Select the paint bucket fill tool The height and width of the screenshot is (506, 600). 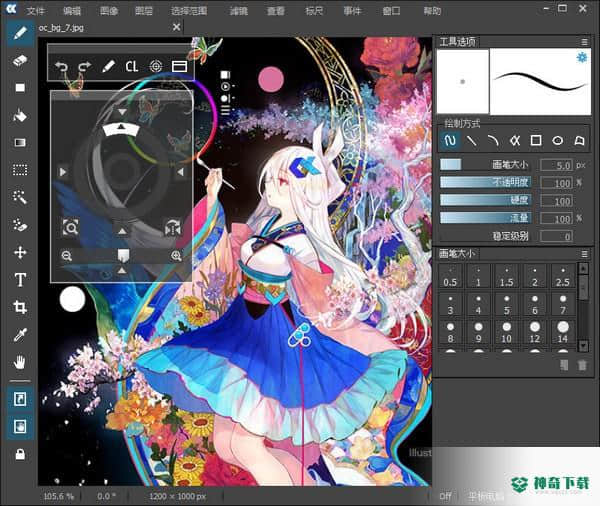coord(20,115)
